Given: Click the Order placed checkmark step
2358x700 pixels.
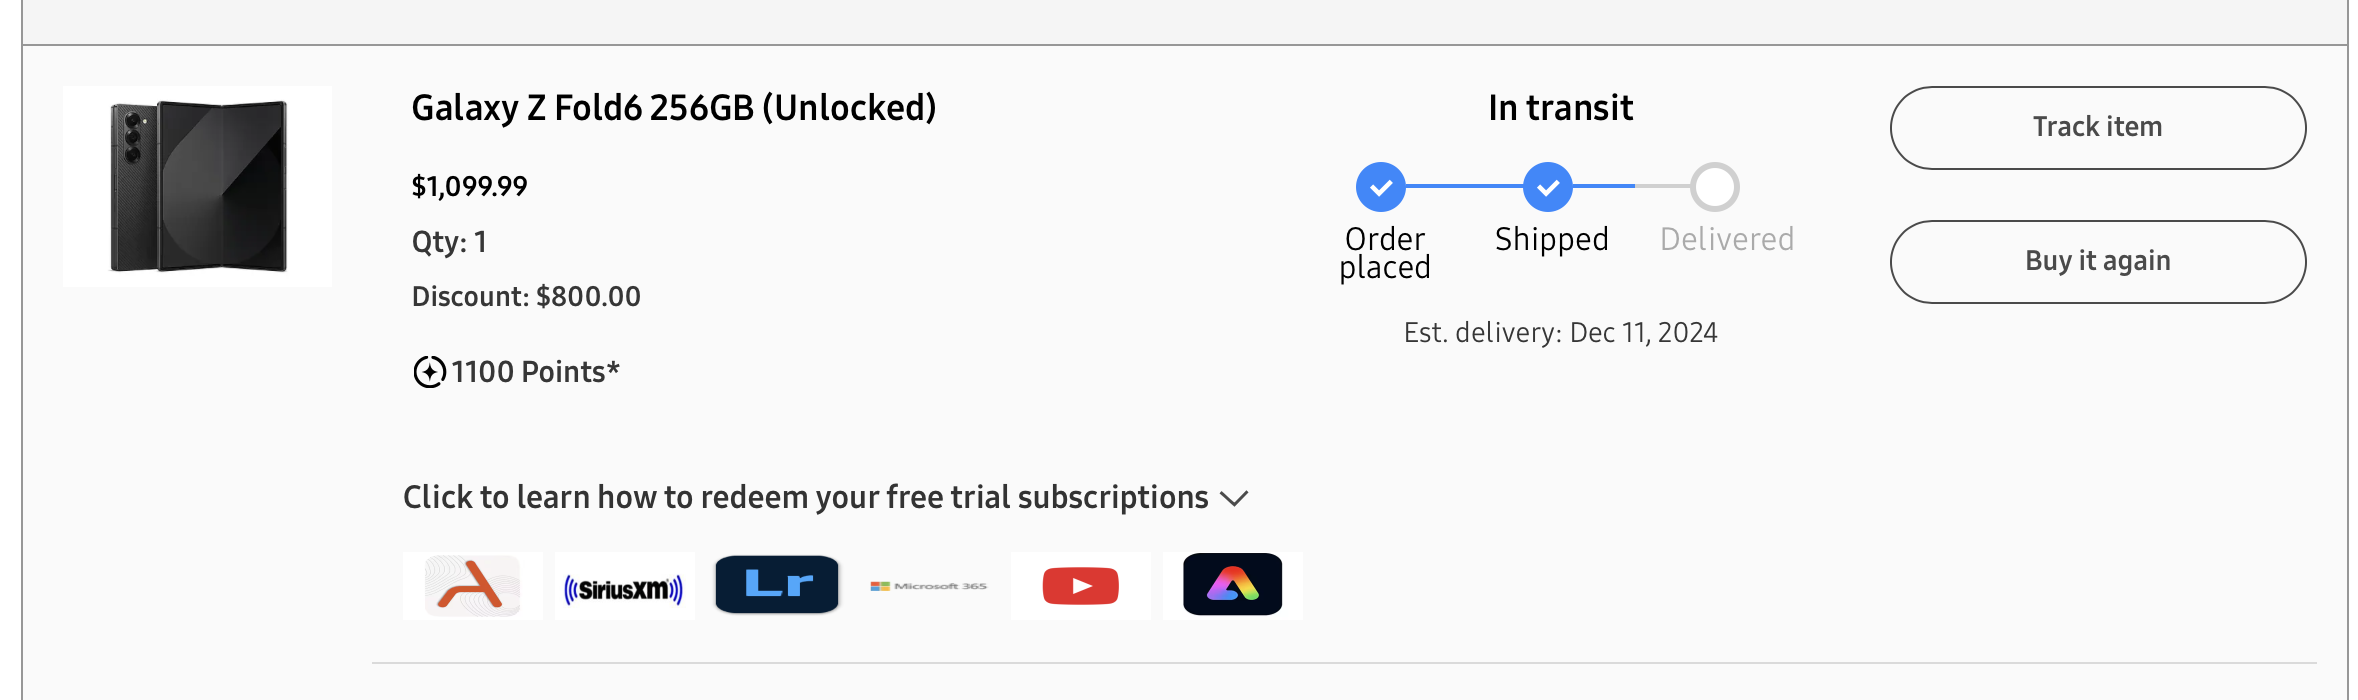Looking at the screenshot, I should (x=1381, y=187).
